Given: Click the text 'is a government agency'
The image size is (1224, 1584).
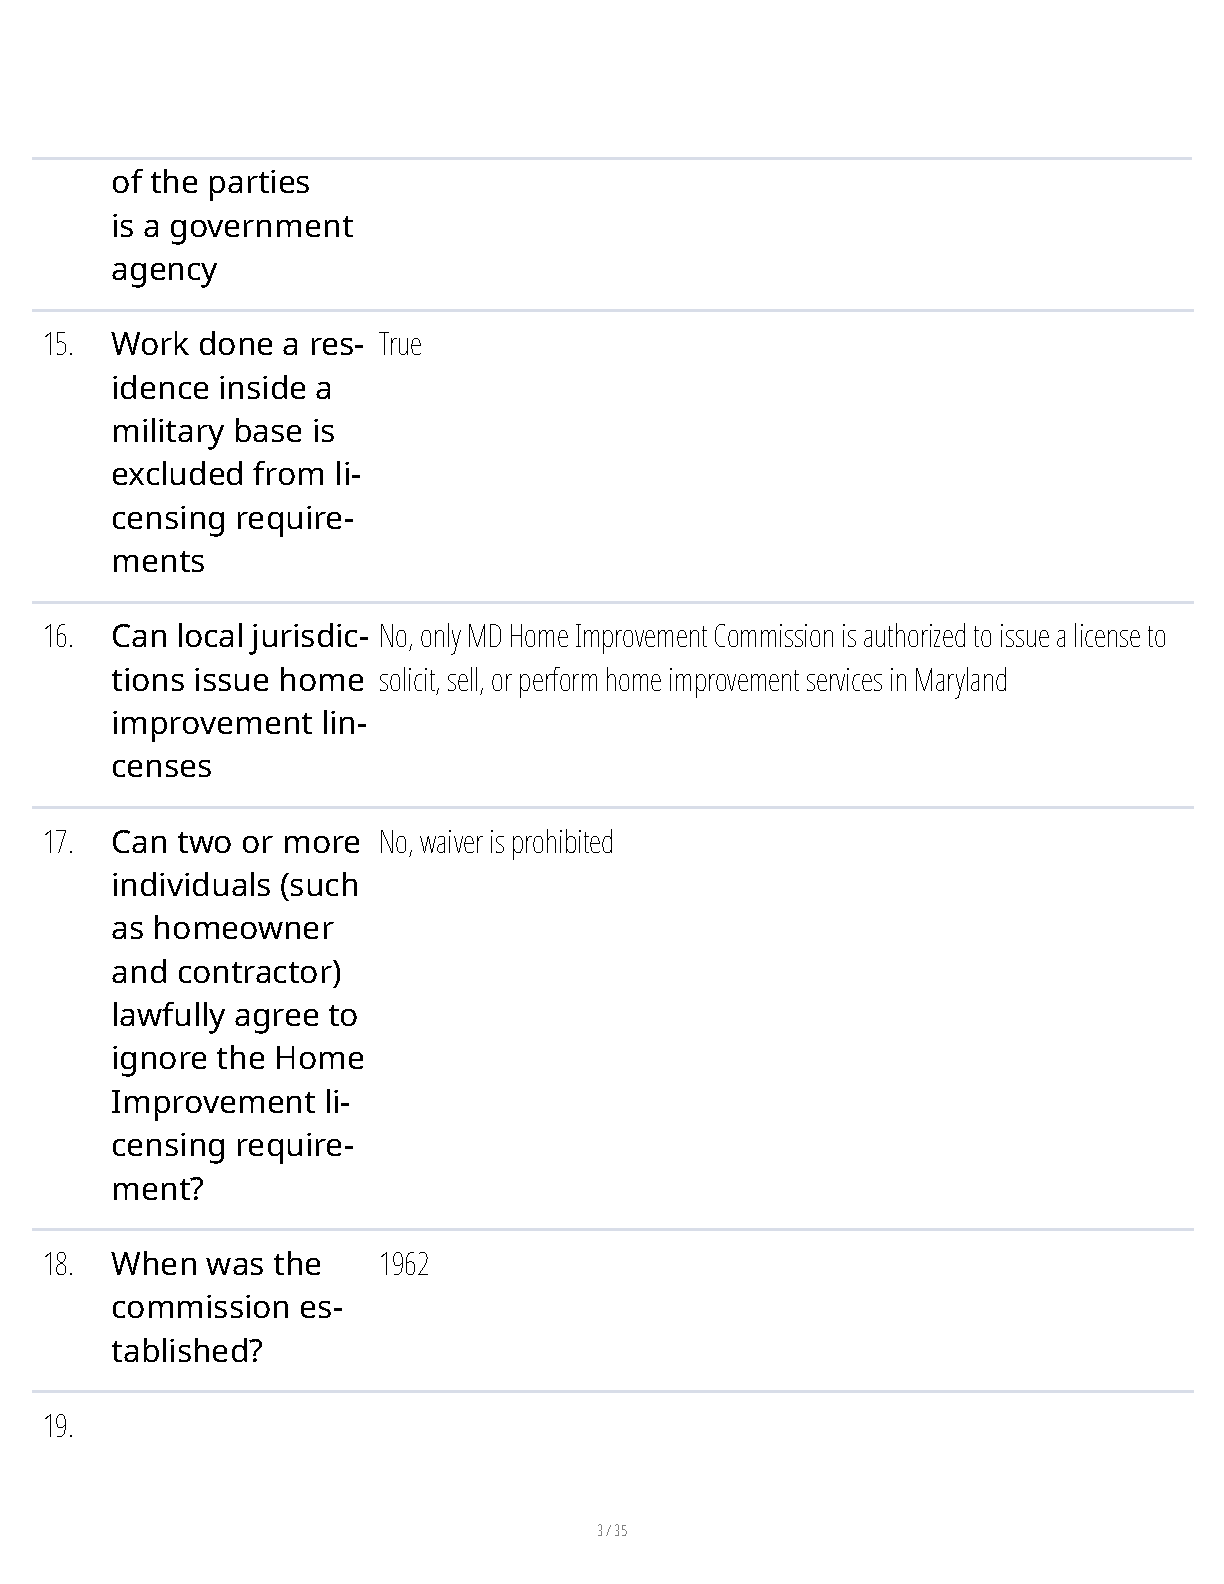Looking at the screenshot, I should click(x=232, y=248).
